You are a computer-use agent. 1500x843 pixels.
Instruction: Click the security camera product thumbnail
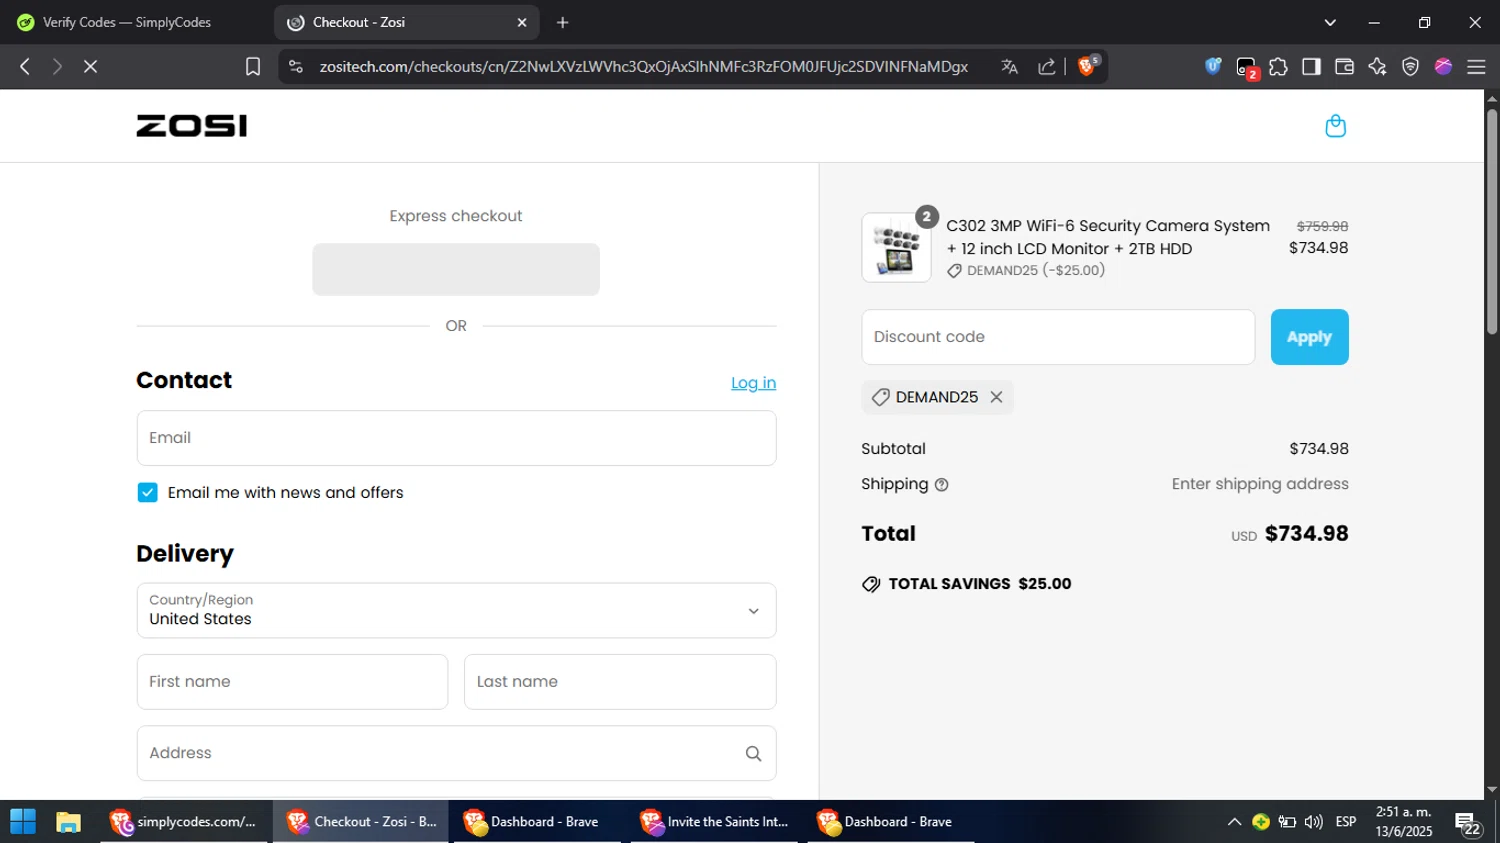tap(896, 248)
